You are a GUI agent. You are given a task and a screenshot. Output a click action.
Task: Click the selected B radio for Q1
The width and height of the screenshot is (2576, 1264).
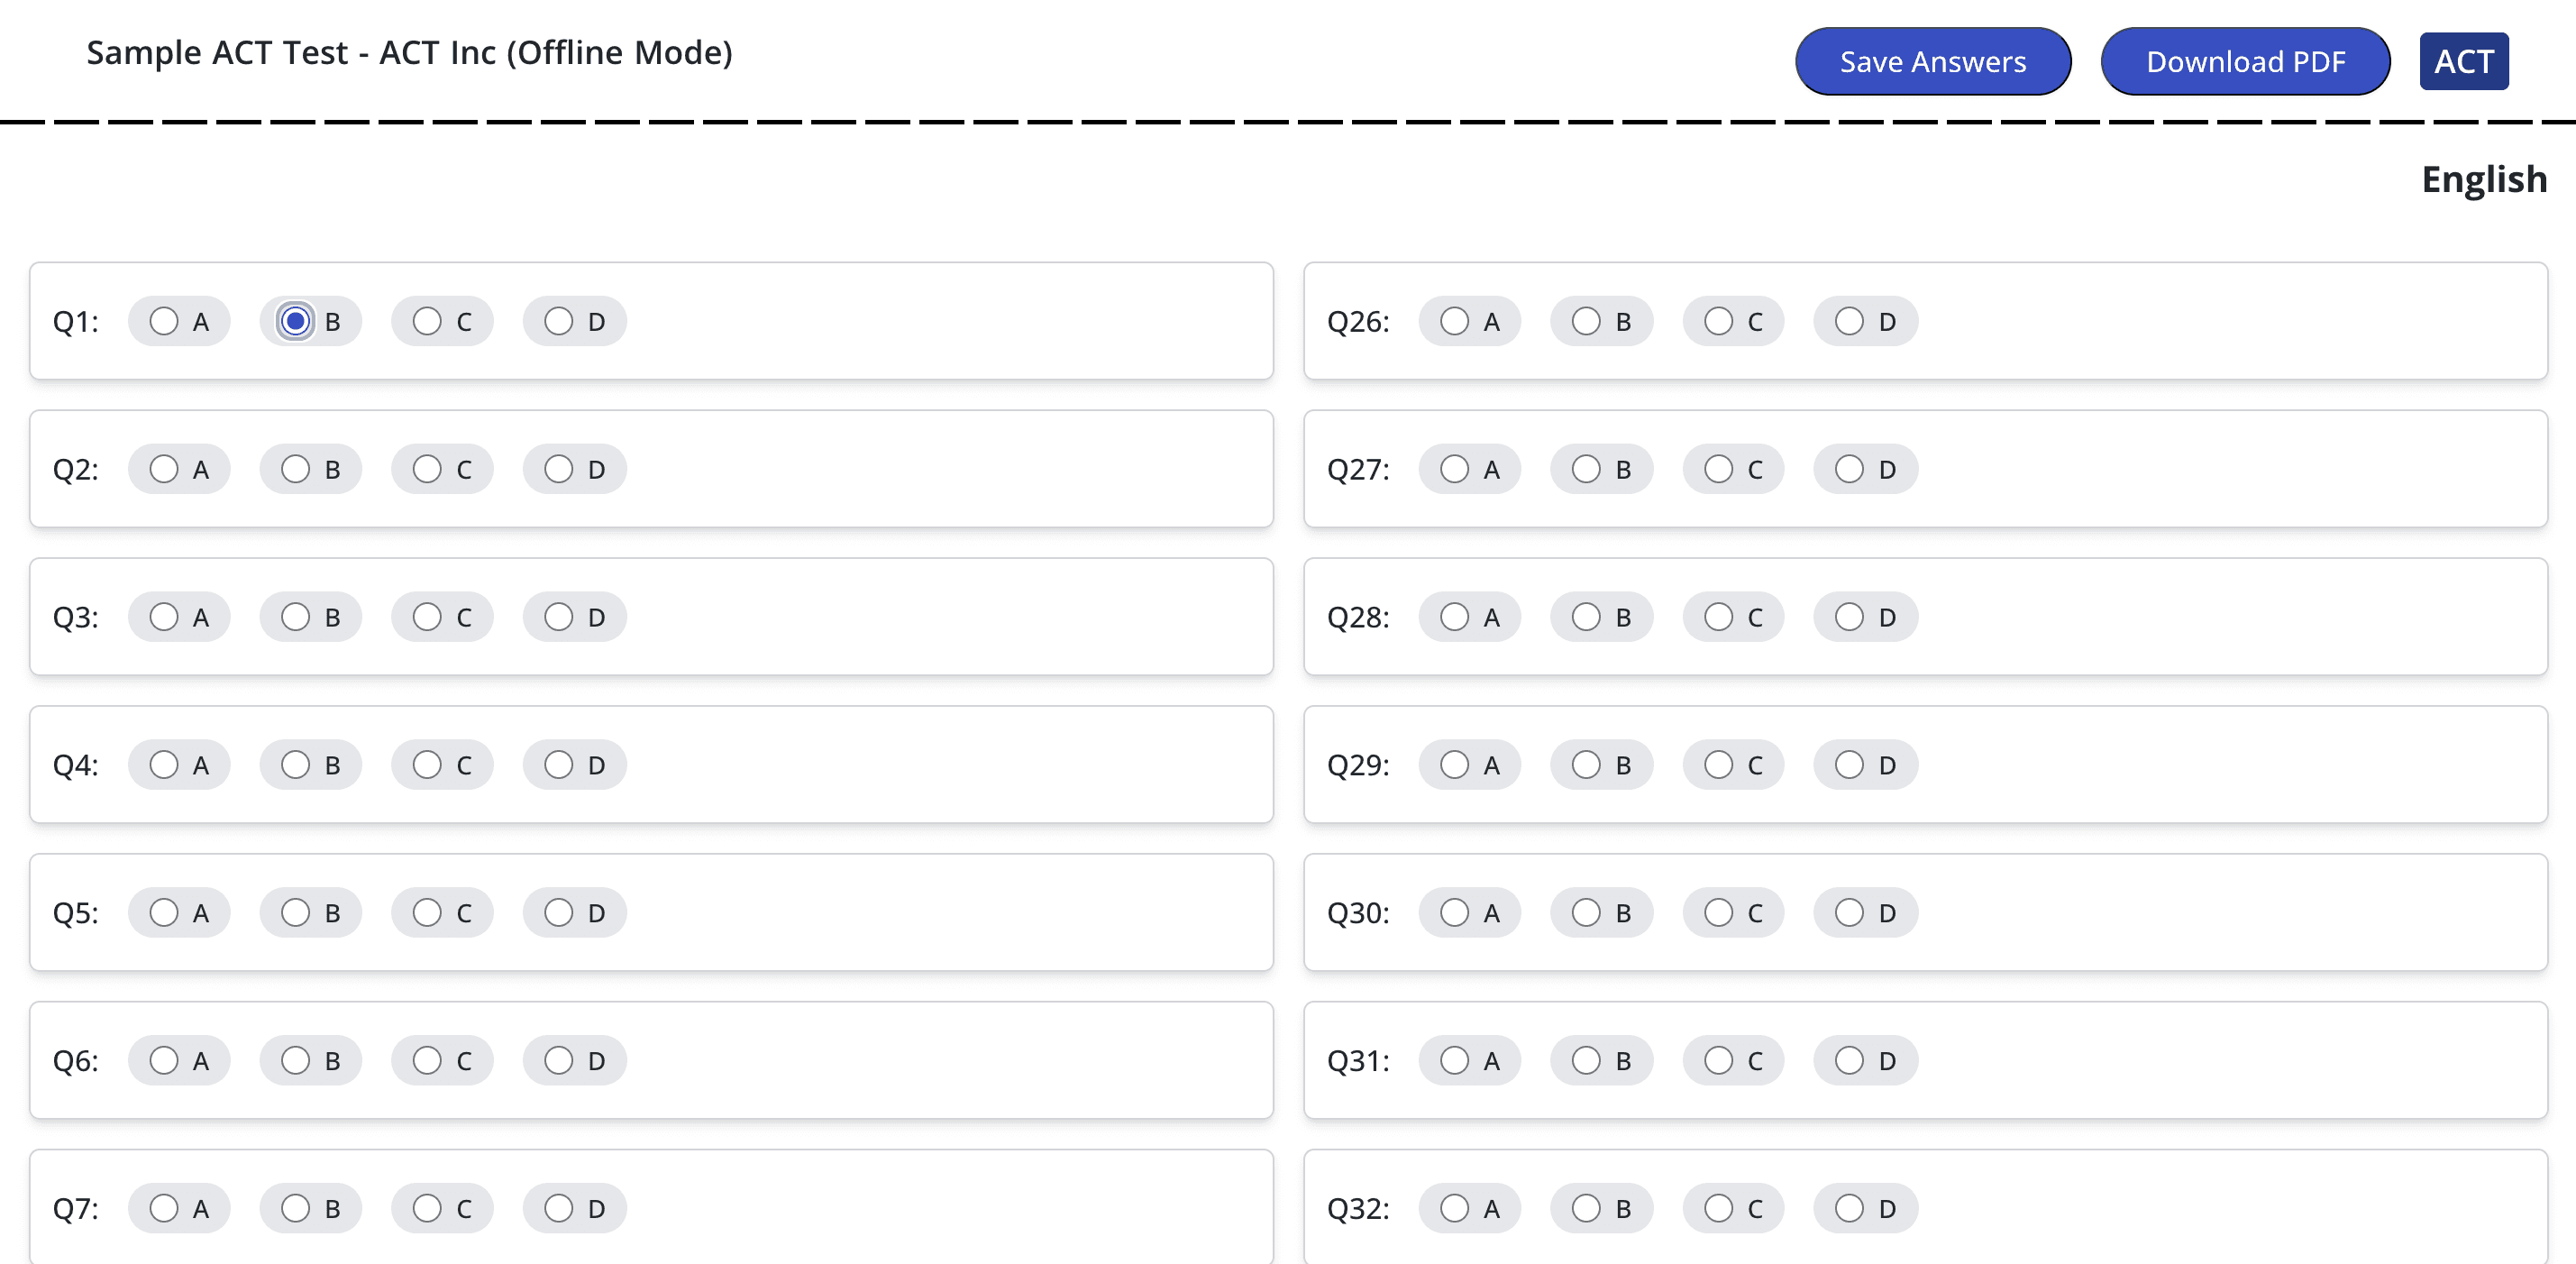295,321
